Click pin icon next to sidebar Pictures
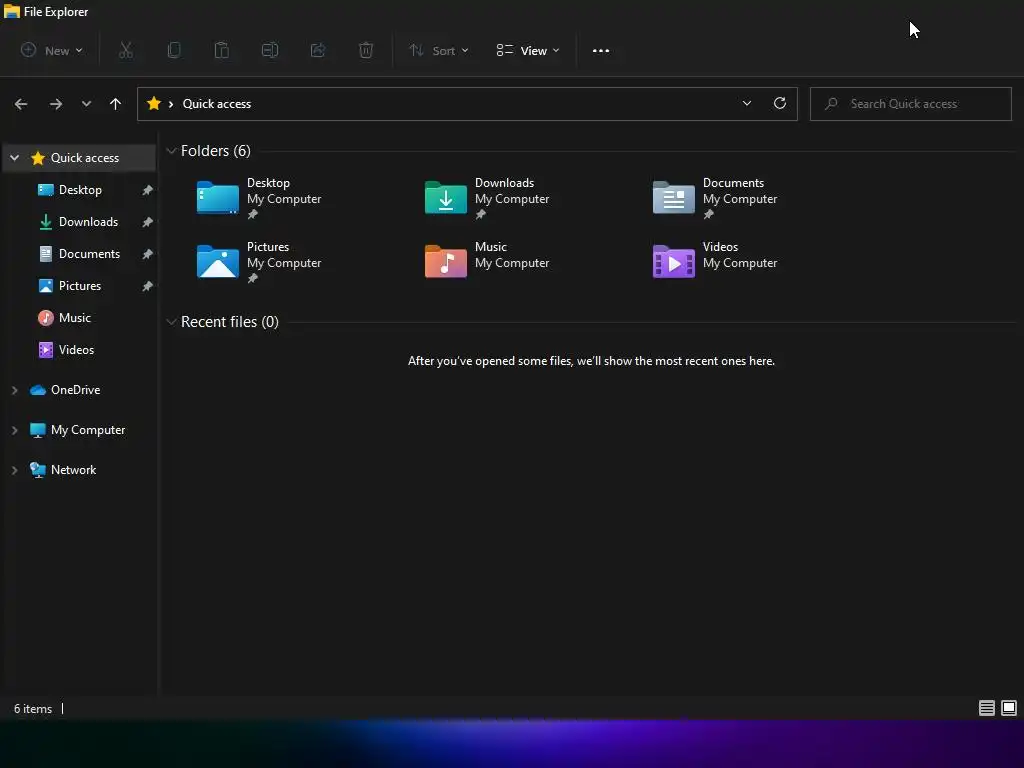1024x768 pixels. [148, 286]
